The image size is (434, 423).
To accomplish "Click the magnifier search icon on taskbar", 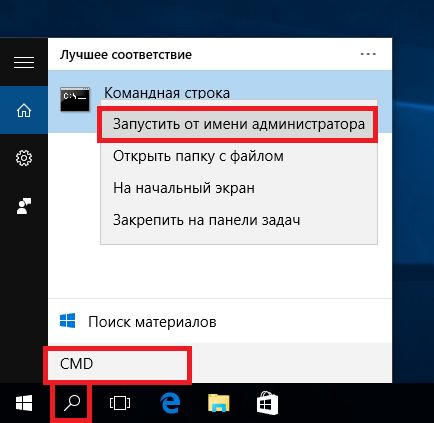I will (x=71, y=403).
